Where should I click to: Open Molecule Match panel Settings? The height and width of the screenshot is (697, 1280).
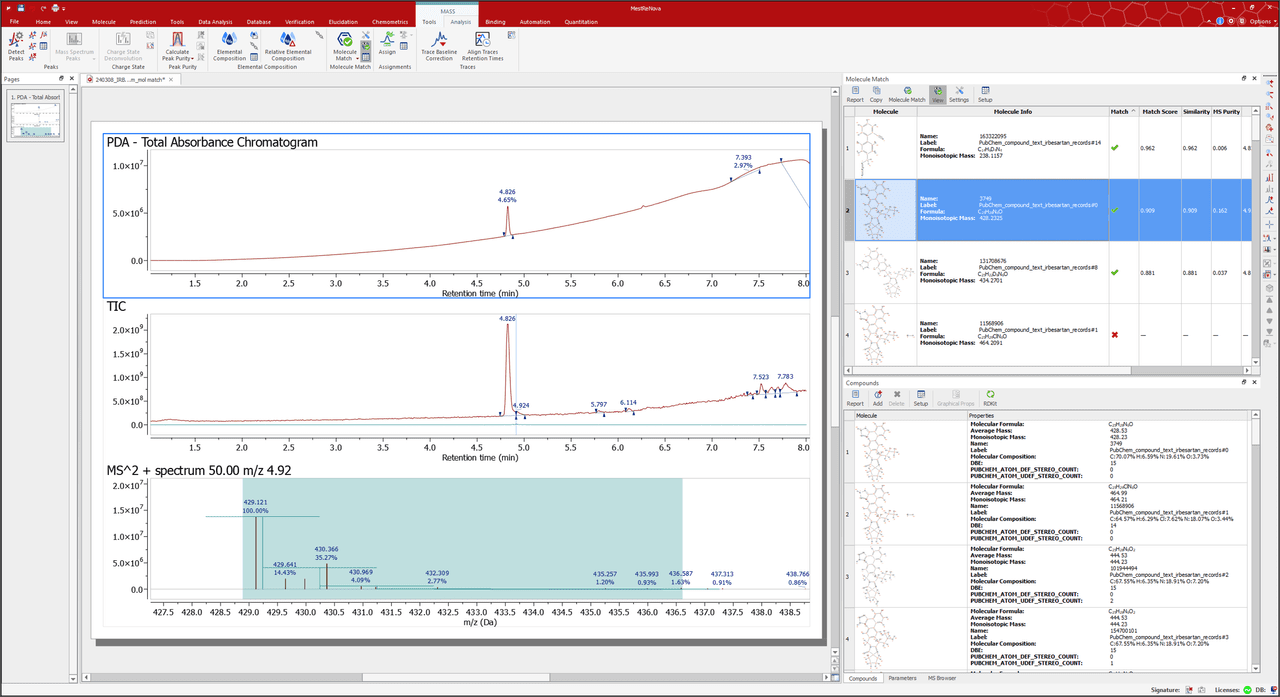coord(959,94)
